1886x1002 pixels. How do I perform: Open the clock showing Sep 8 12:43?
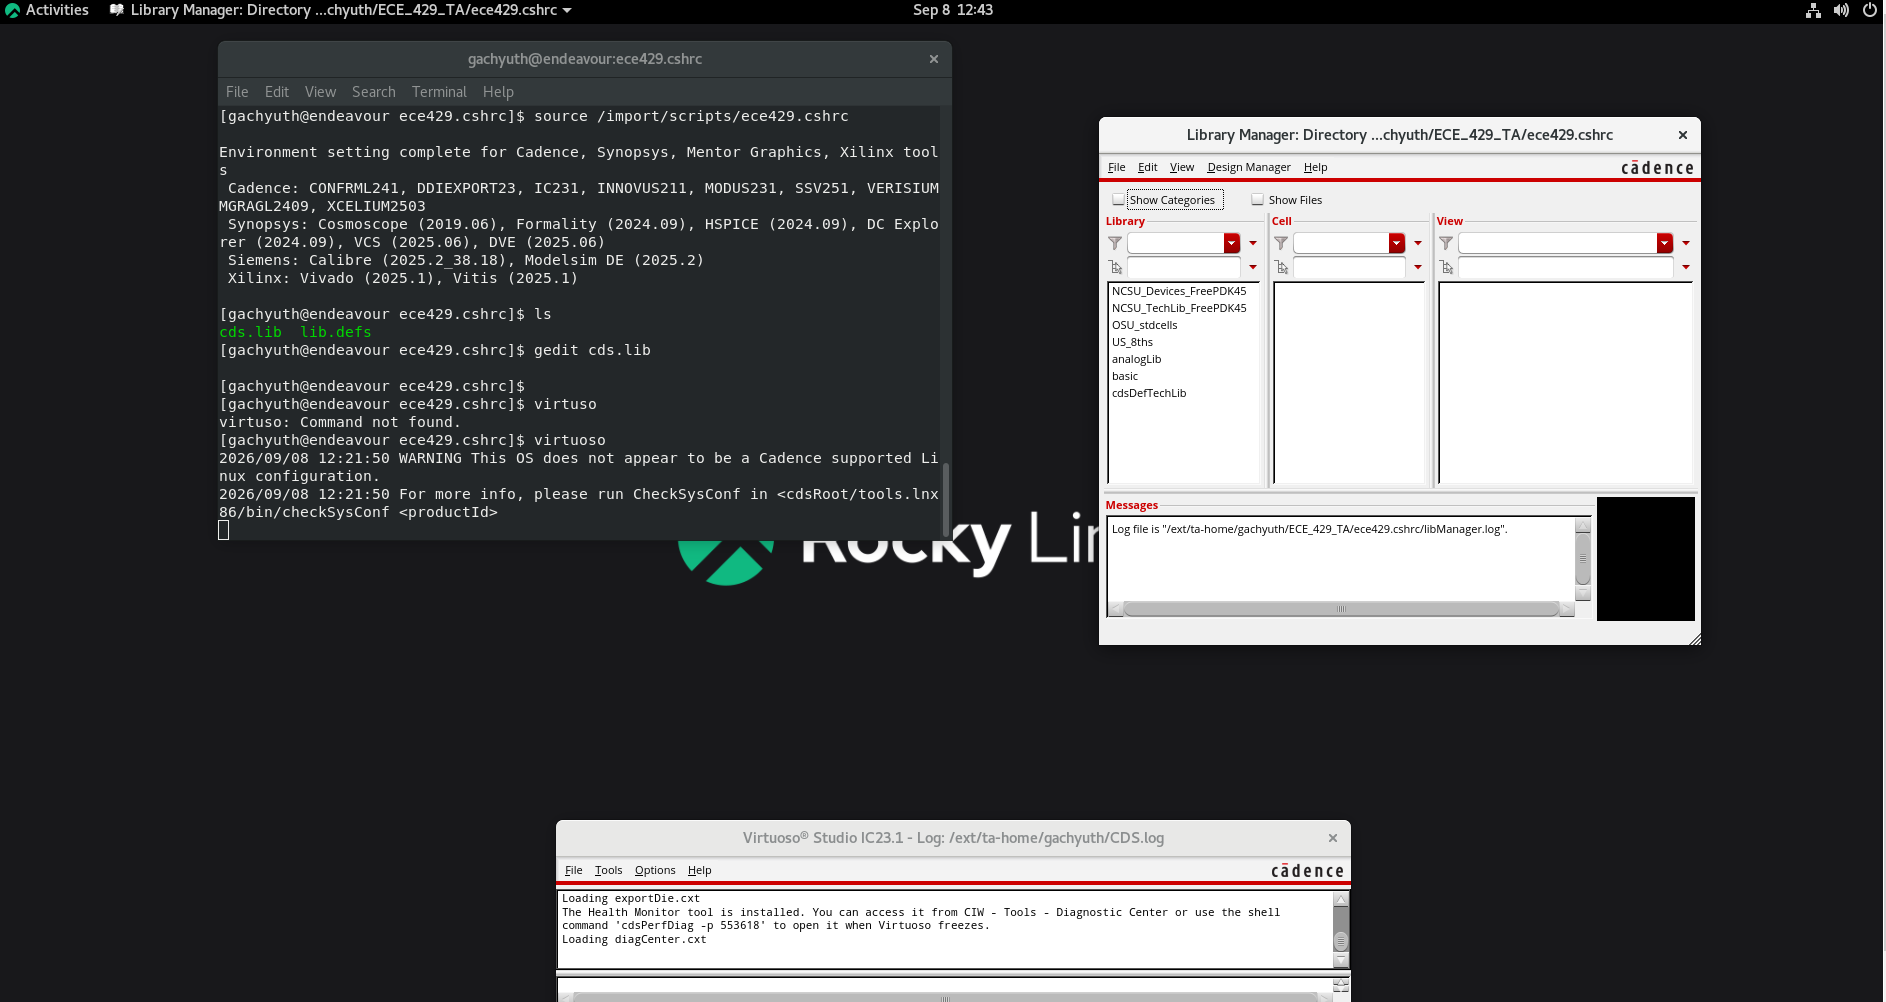[x=953, y=10]
